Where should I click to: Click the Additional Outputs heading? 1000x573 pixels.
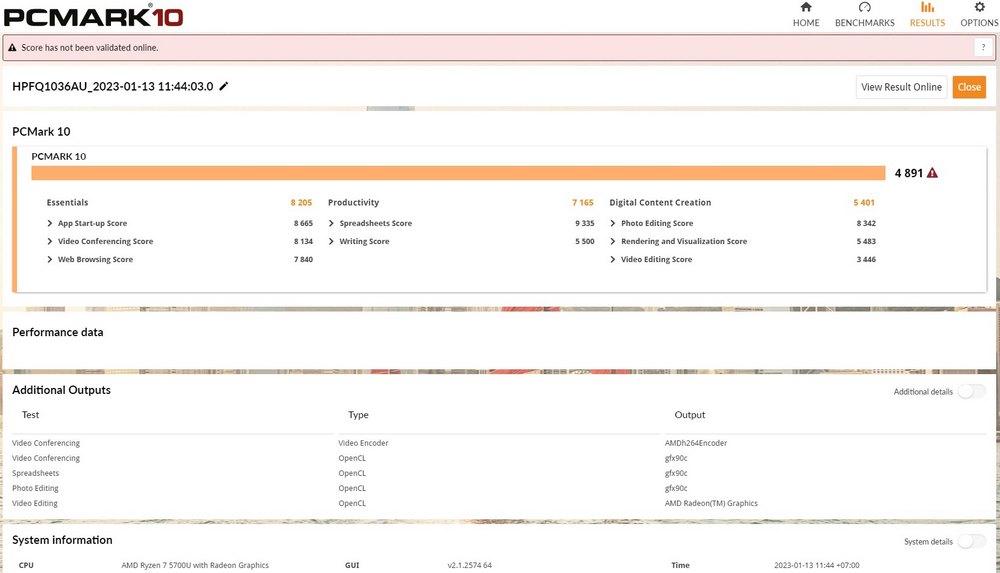pyautogui.click(x=61, y=390)
